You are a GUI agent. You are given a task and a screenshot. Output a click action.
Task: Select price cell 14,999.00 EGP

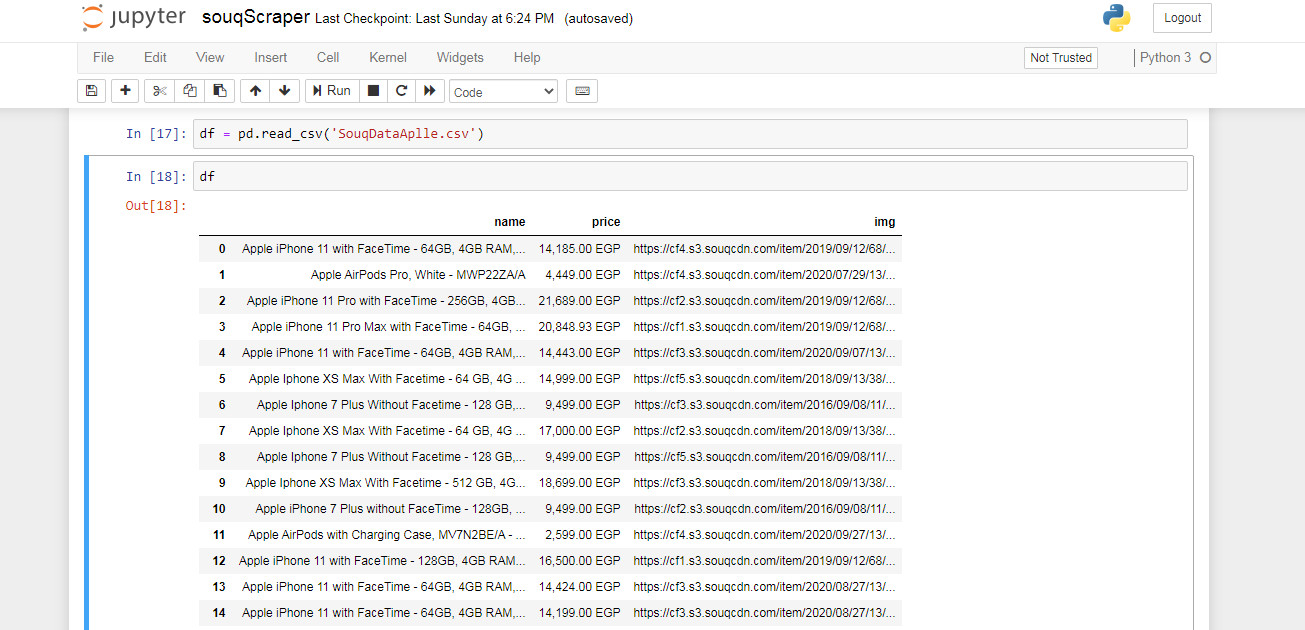[x=580, y=379]
